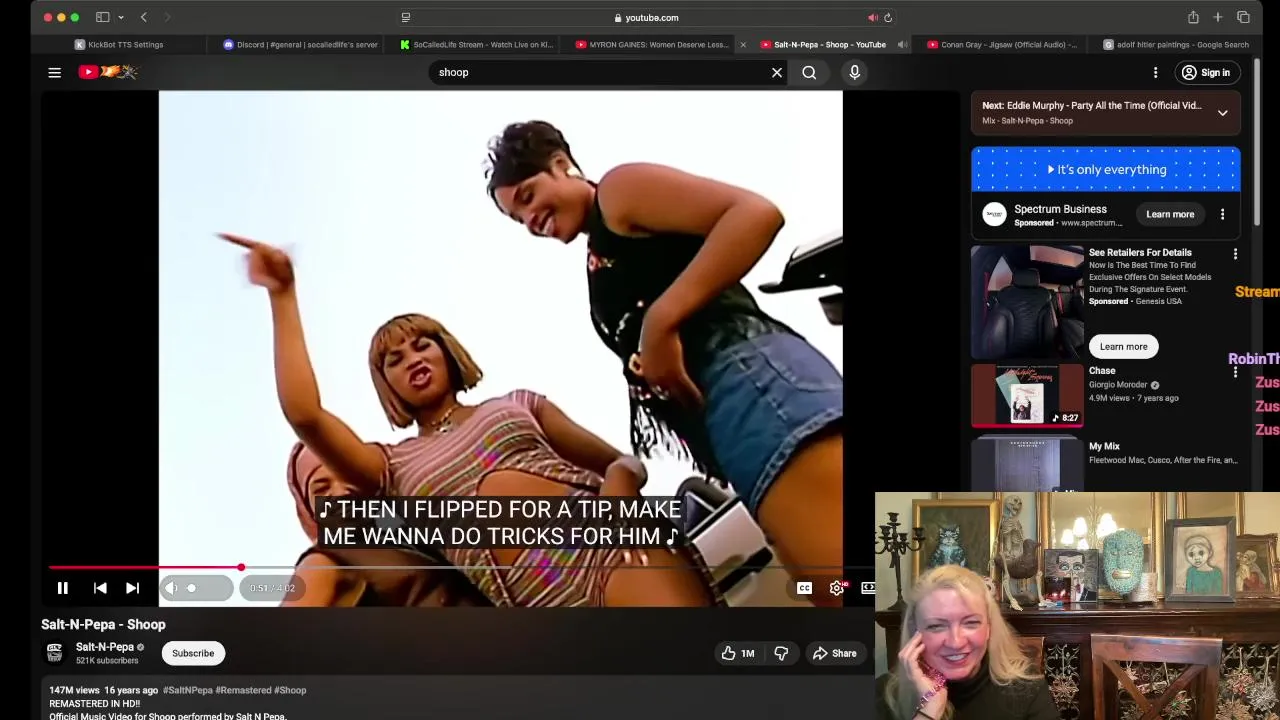Switch to the Discord #general tab
Viewport: 1280px width, 720px height.
coord(300,44)
